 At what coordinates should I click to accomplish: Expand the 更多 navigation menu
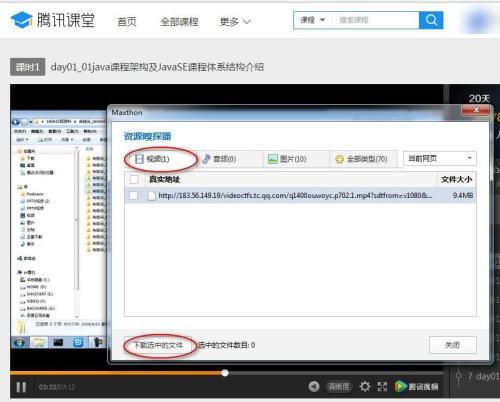235,22
